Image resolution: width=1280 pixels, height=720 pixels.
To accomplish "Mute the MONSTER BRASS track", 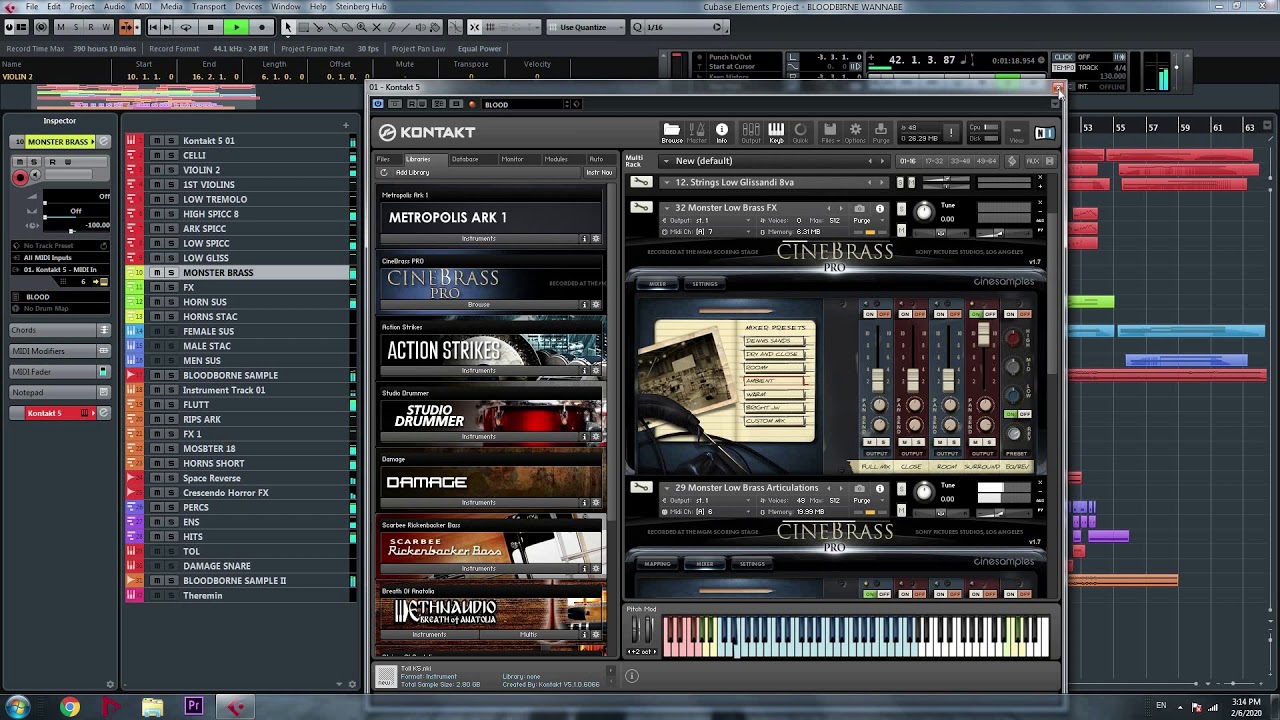I will (x=156, y=273).
